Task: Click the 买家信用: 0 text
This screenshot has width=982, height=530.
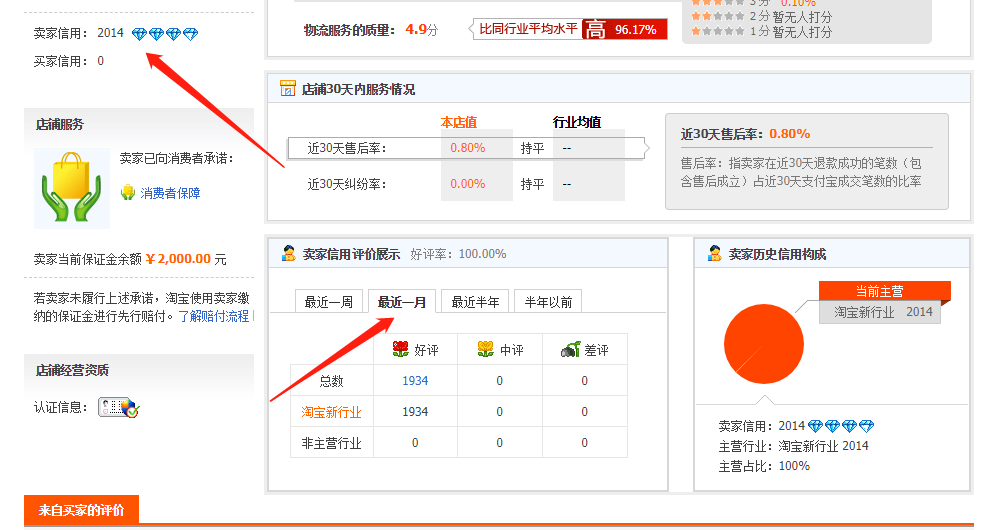Action: (69, 61)
